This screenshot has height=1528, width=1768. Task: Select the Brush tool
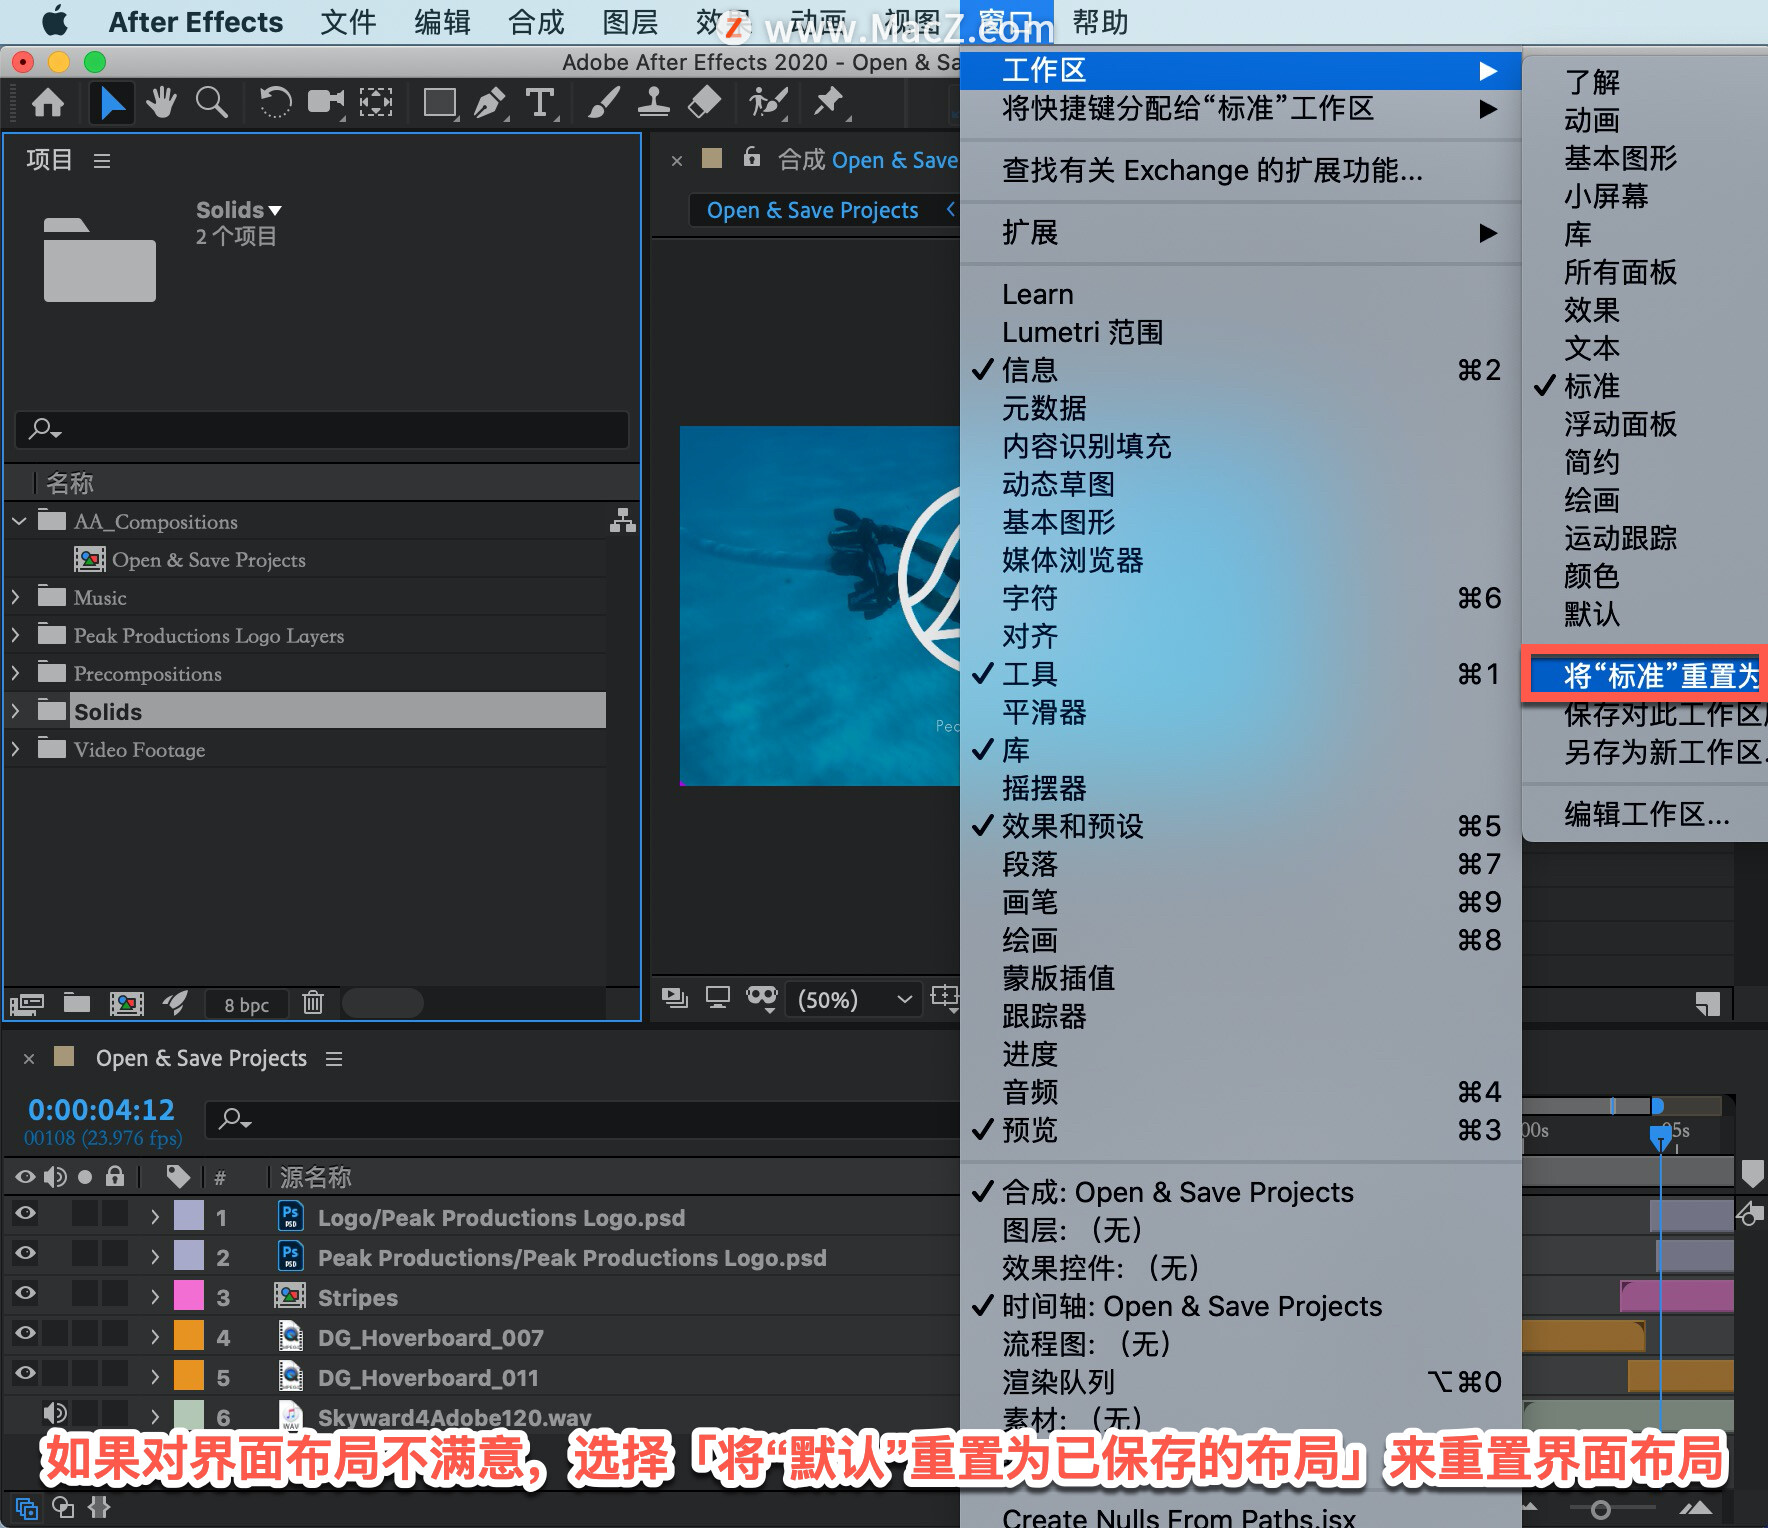(x=603, y=102)
